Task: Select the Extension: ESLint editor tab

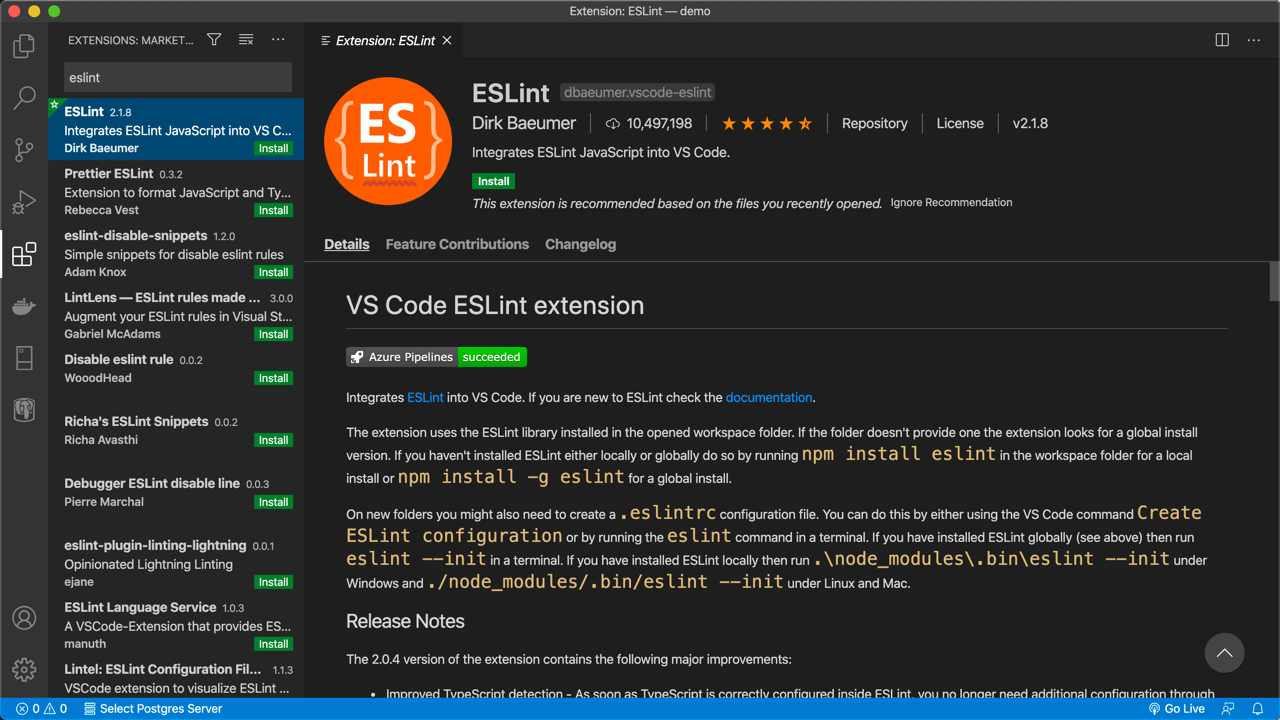Action: [385, 40]
